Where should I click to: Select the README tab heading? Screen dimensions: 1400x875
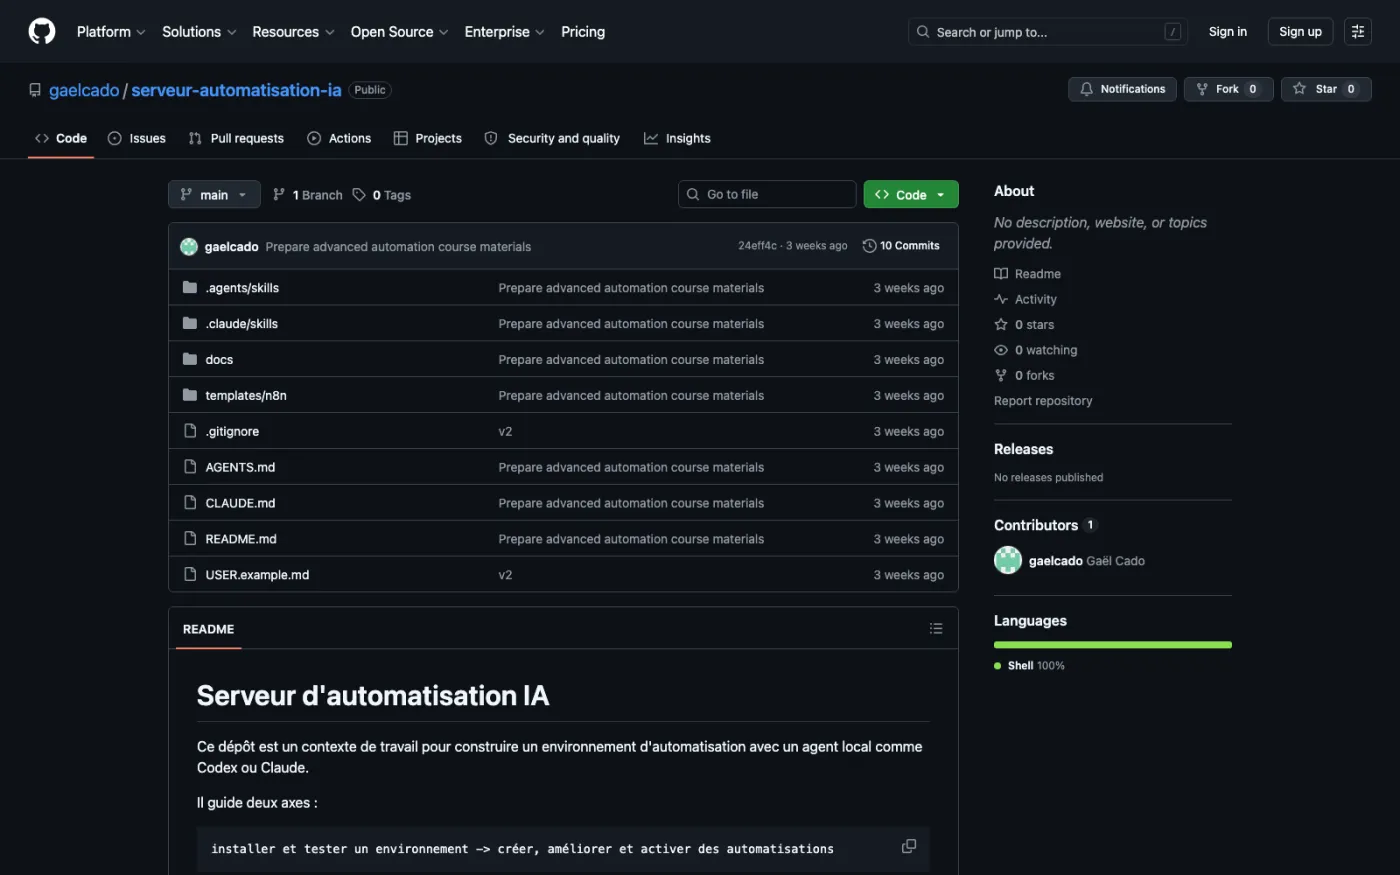click(x=208, y=629)
